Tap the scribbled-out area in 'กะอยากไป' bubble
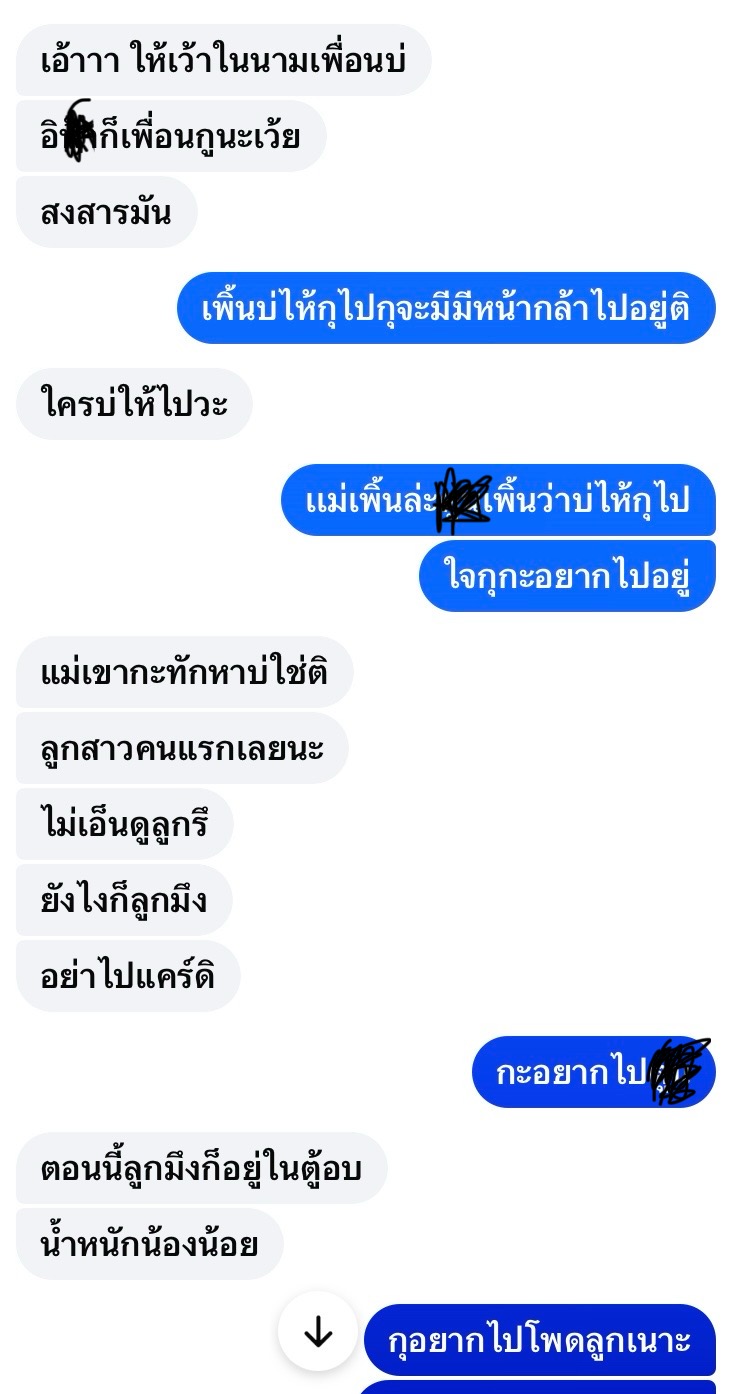 pos(678,1072)
